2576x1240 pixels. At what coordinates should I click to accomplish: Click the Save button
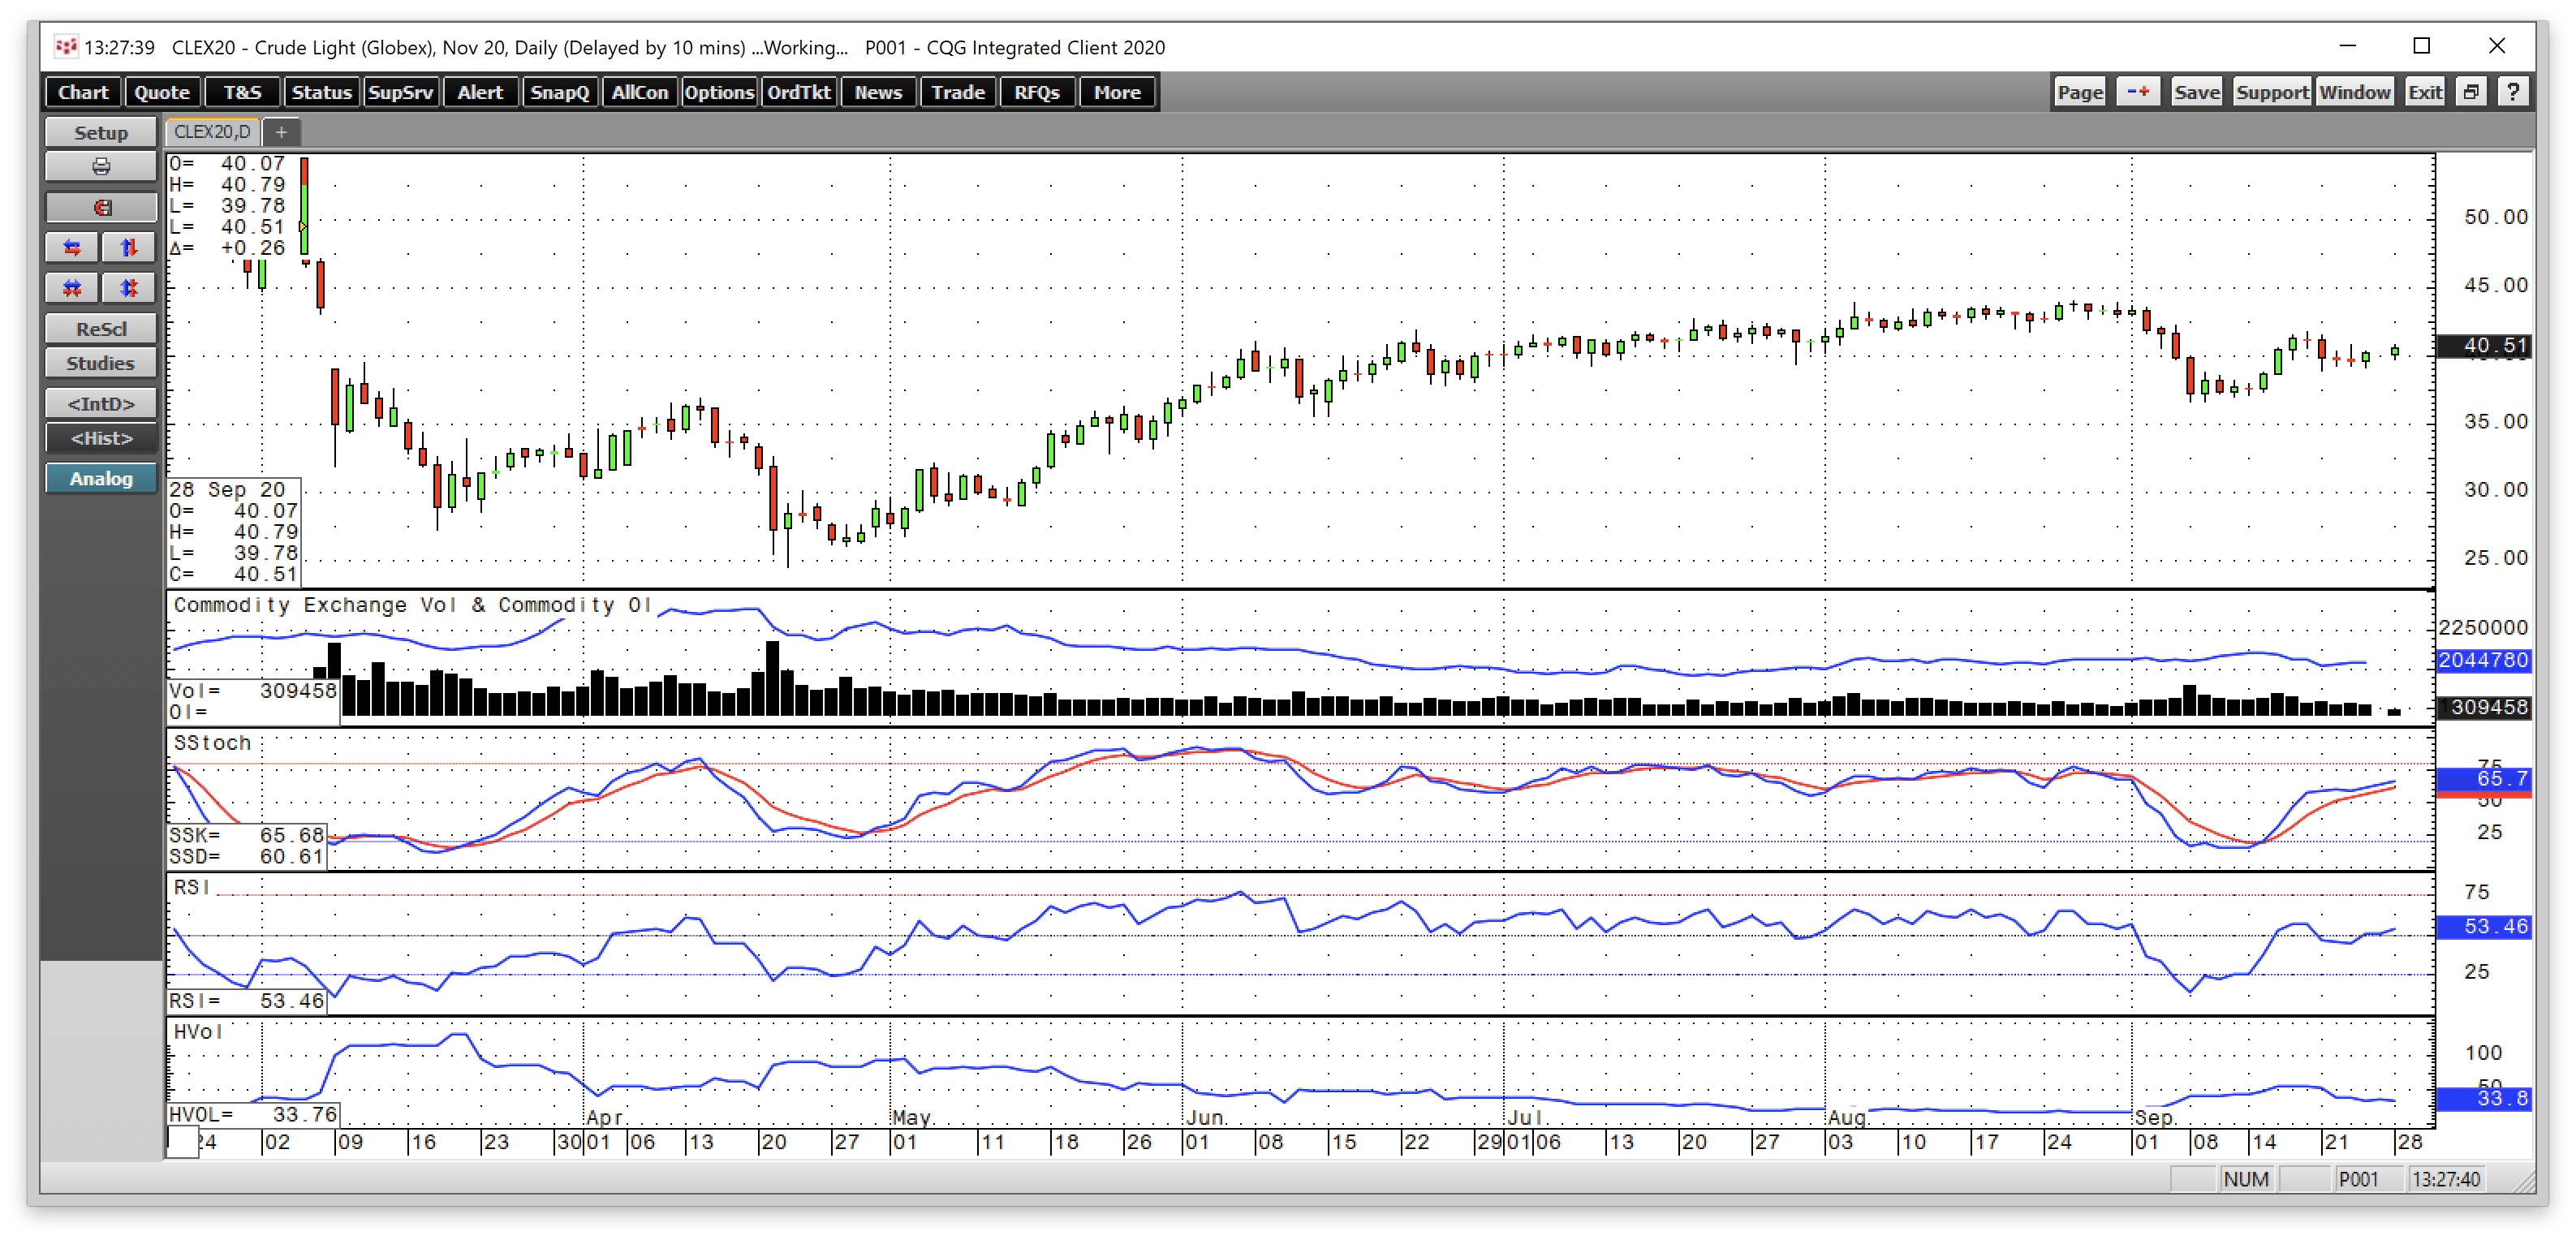(2196, 92)
